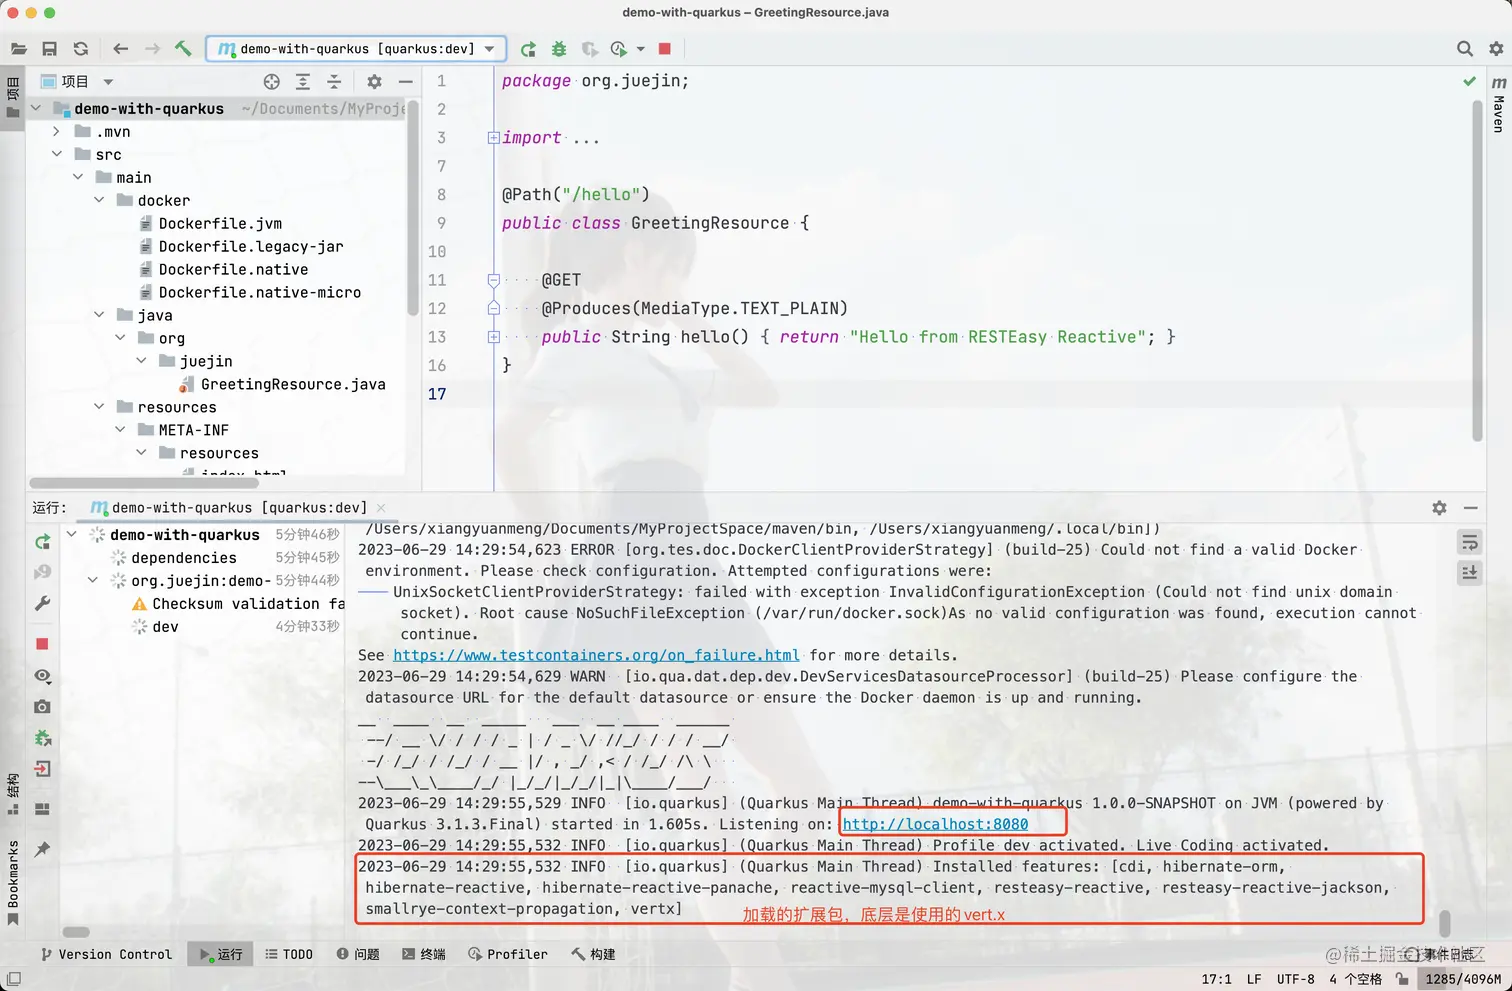
Task: Click the green inspection checkmark in the editor
Action: pos(1469,81)
